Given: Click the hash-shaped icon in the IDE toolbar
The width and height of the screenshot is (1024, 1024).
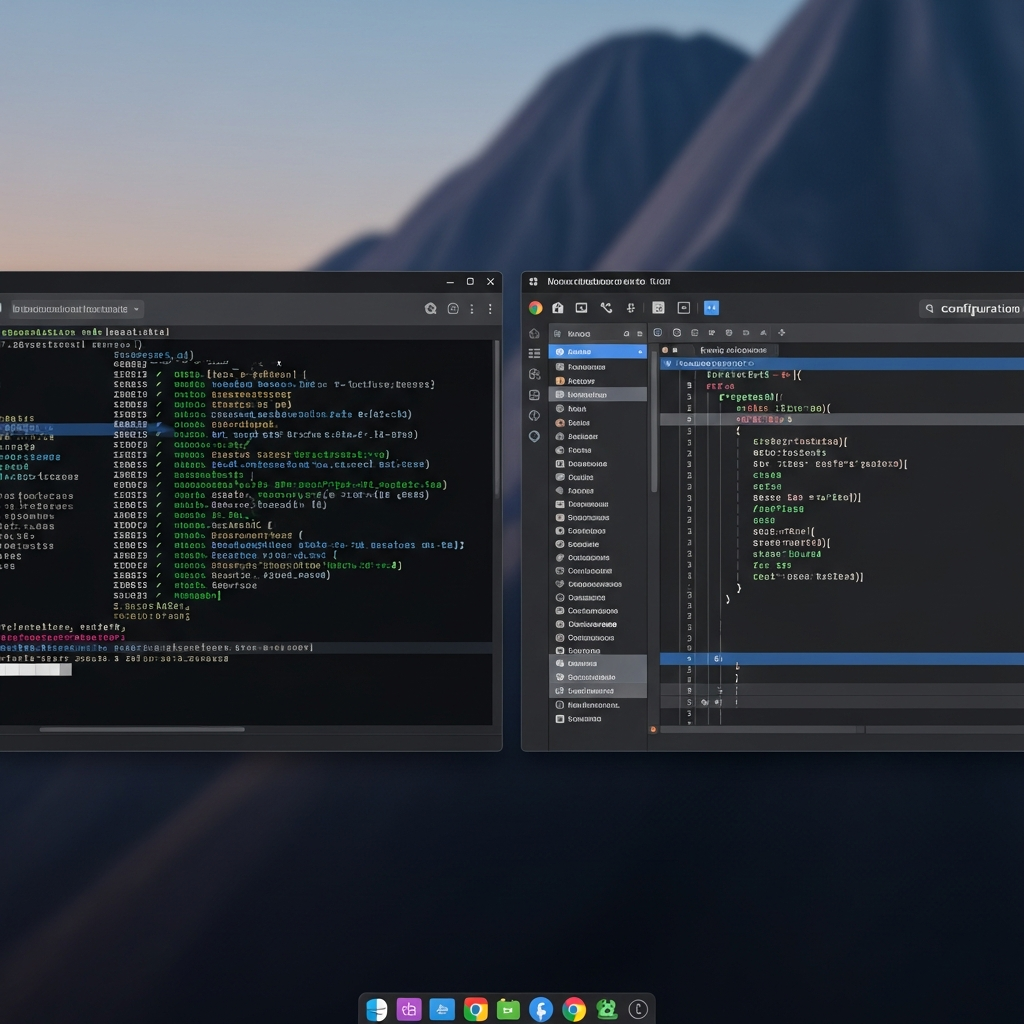Looking at the screenshot, I should pyautogui.click(x=631, y=308).
